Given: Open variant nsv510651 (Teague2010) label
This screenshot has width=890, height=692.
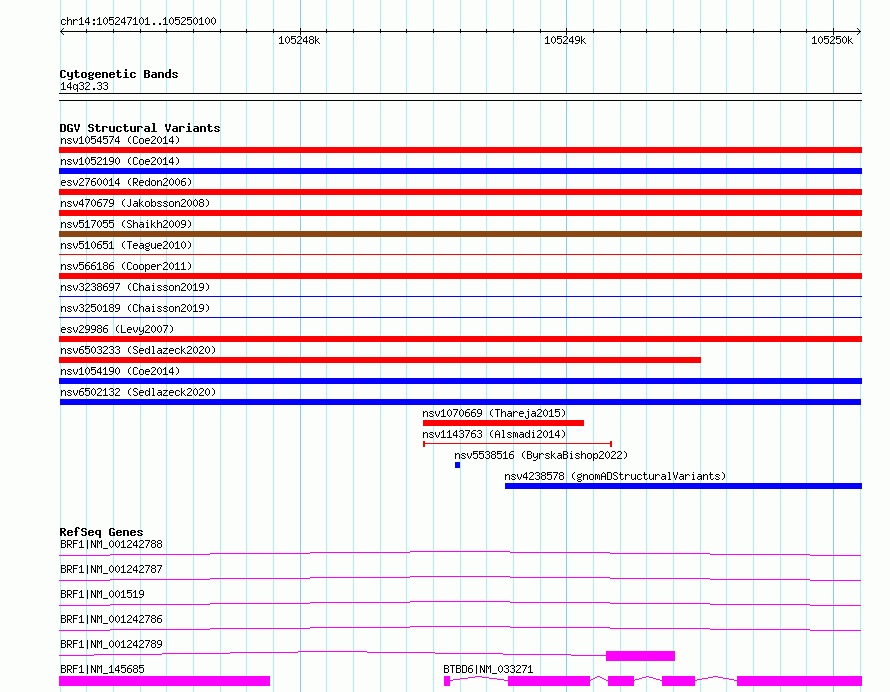Looking at the screenshot, I should (x=126, y=245).
